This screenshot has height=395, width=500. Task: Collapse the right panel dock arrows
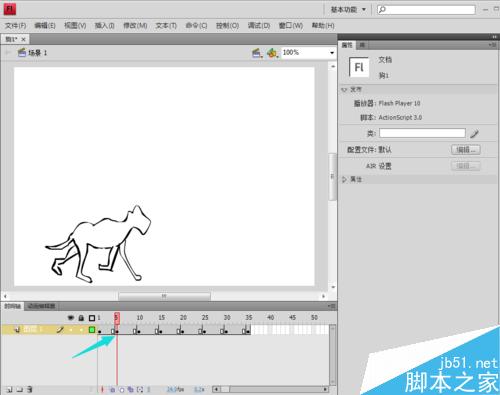click(494, 36)
